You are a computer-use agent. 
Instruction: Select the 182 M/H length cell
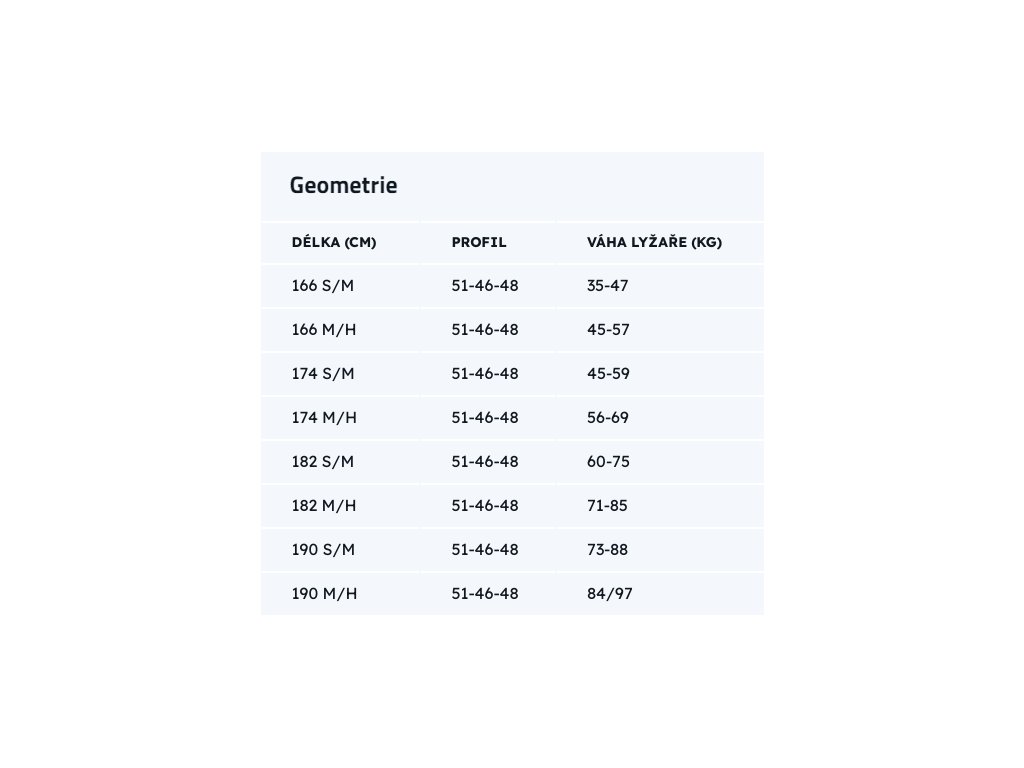[x=324, y=506]
